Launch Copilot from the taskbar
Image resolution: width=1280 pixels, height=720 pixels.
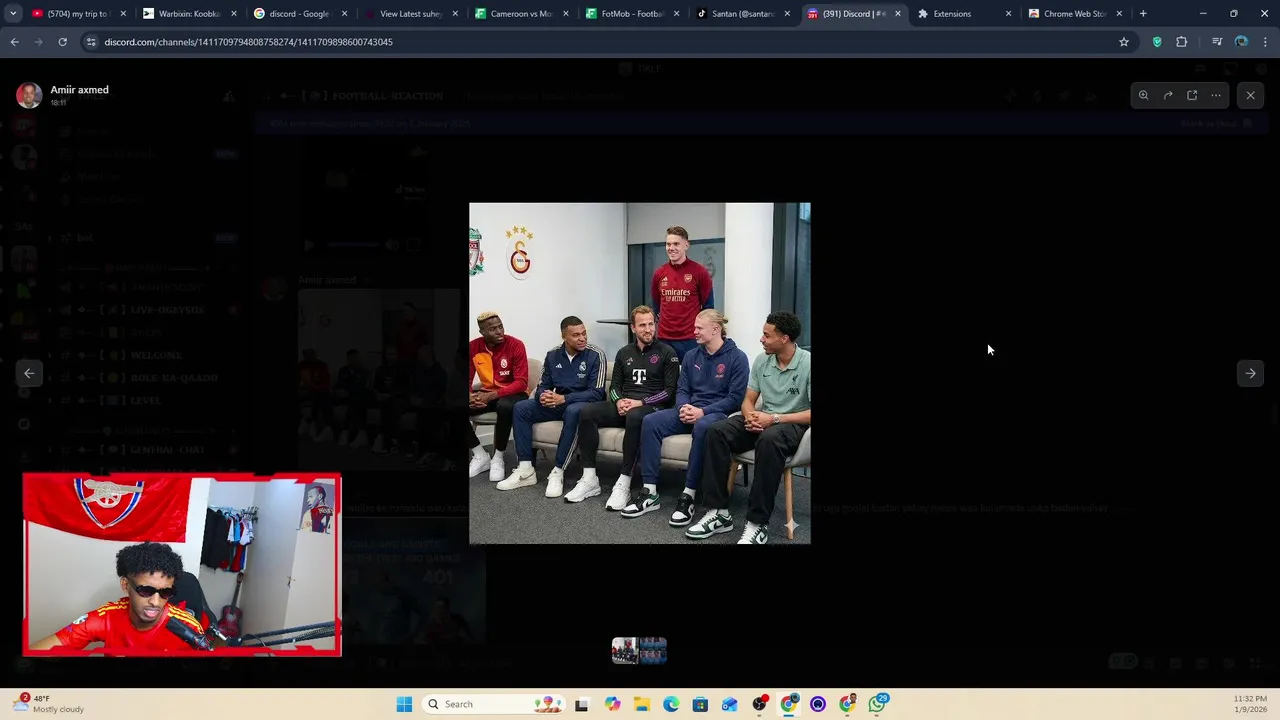click(x=612, y=704)
